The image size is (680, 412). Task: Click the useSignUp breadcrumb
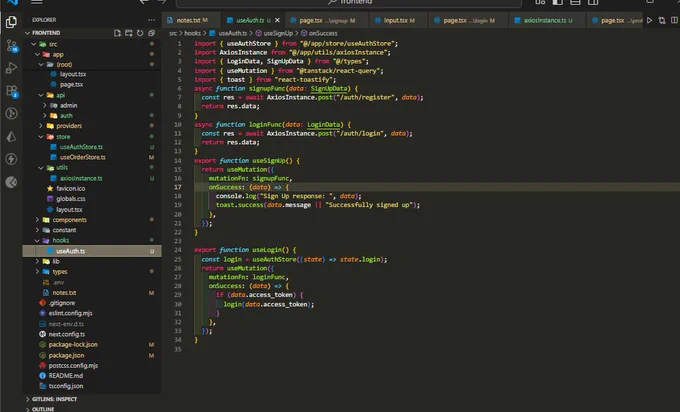(x=278, y=33)
